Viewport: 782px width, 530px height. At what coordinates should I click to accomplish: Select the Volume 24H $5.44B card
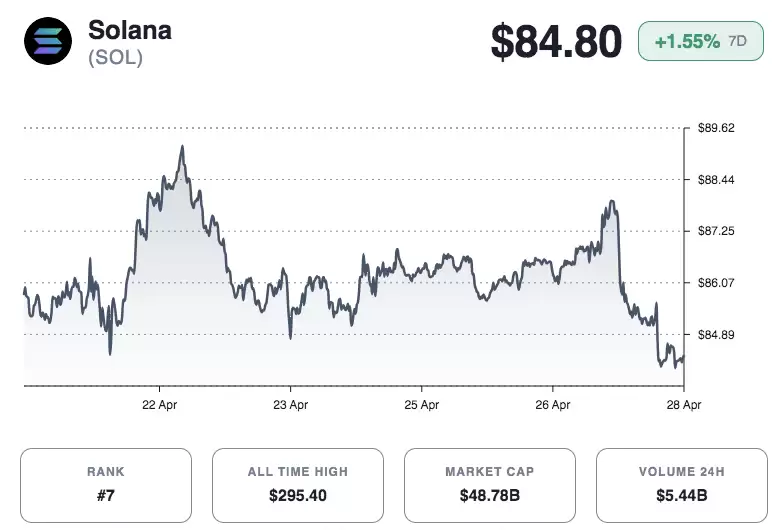[x=682, y=485]
